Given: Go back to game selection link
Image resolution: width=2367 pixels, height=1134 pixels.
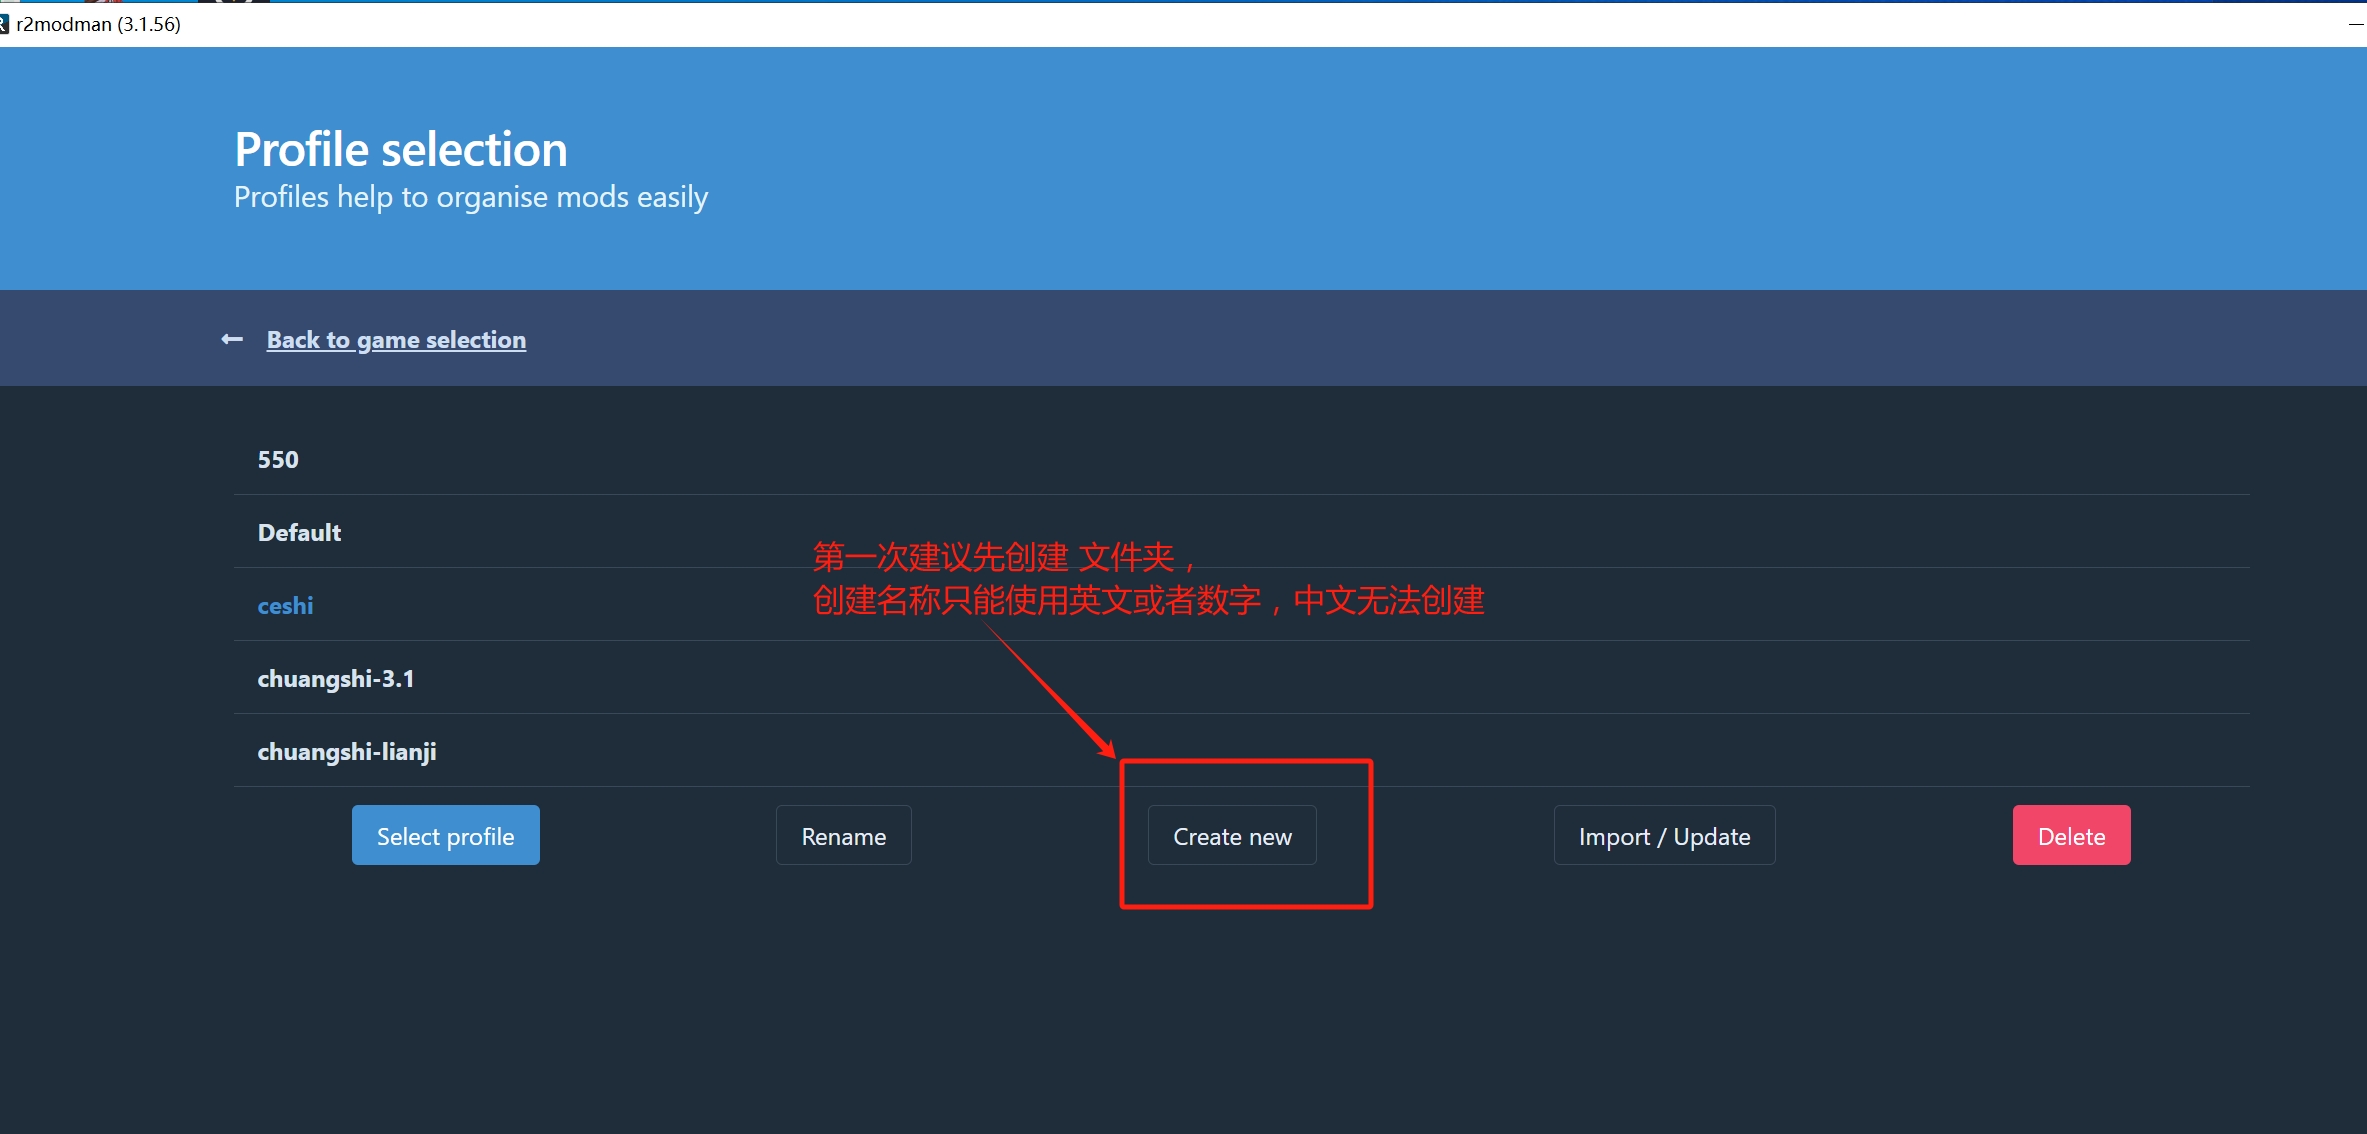Looking at the screenshot, I should (396, 340).
